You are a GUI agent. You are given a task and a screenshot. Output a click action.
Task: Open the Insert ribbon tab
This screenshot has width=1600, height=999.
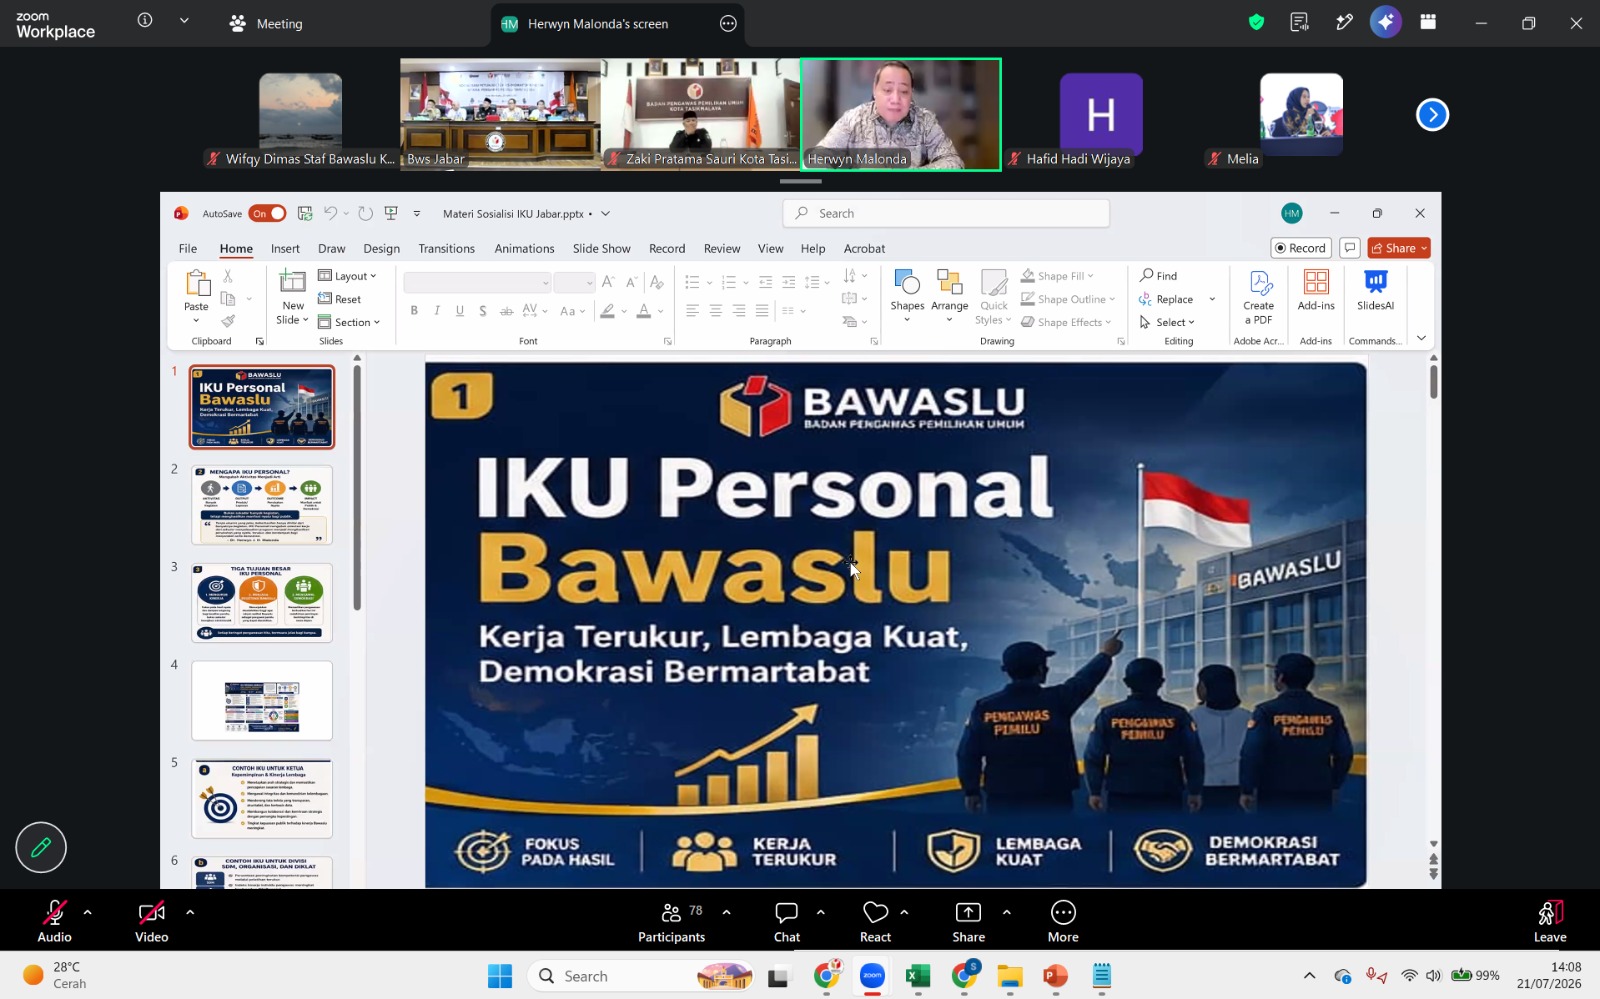pyautogui.click(x=285, y=248)
